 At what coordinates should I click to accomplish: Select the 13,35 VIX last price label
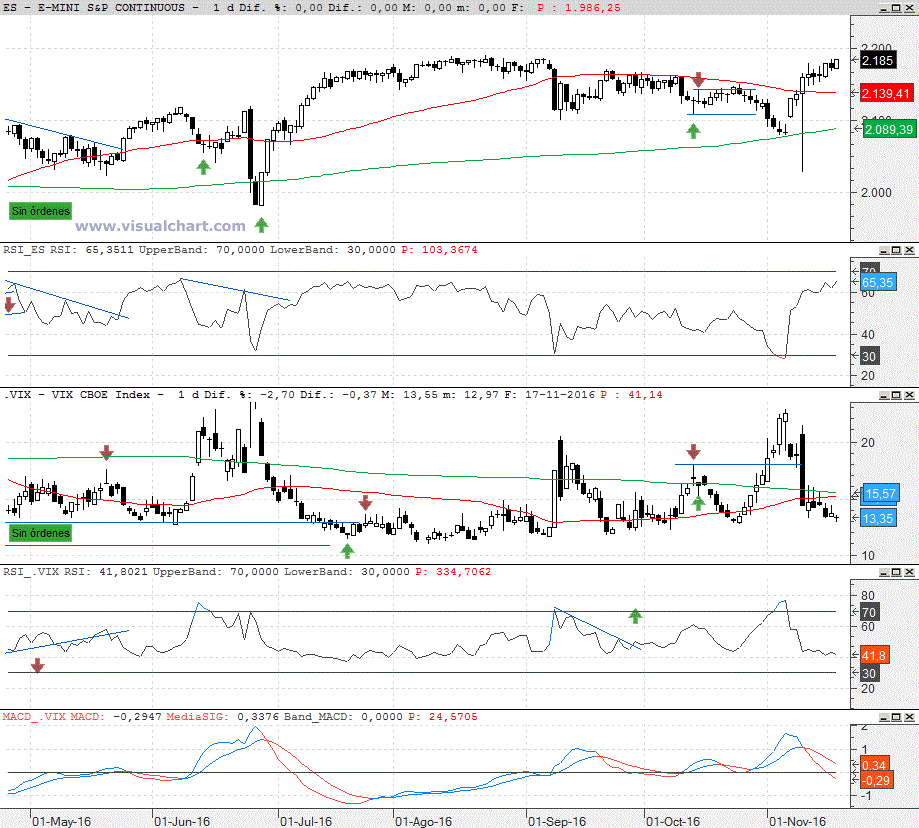[x=878, y=519]
